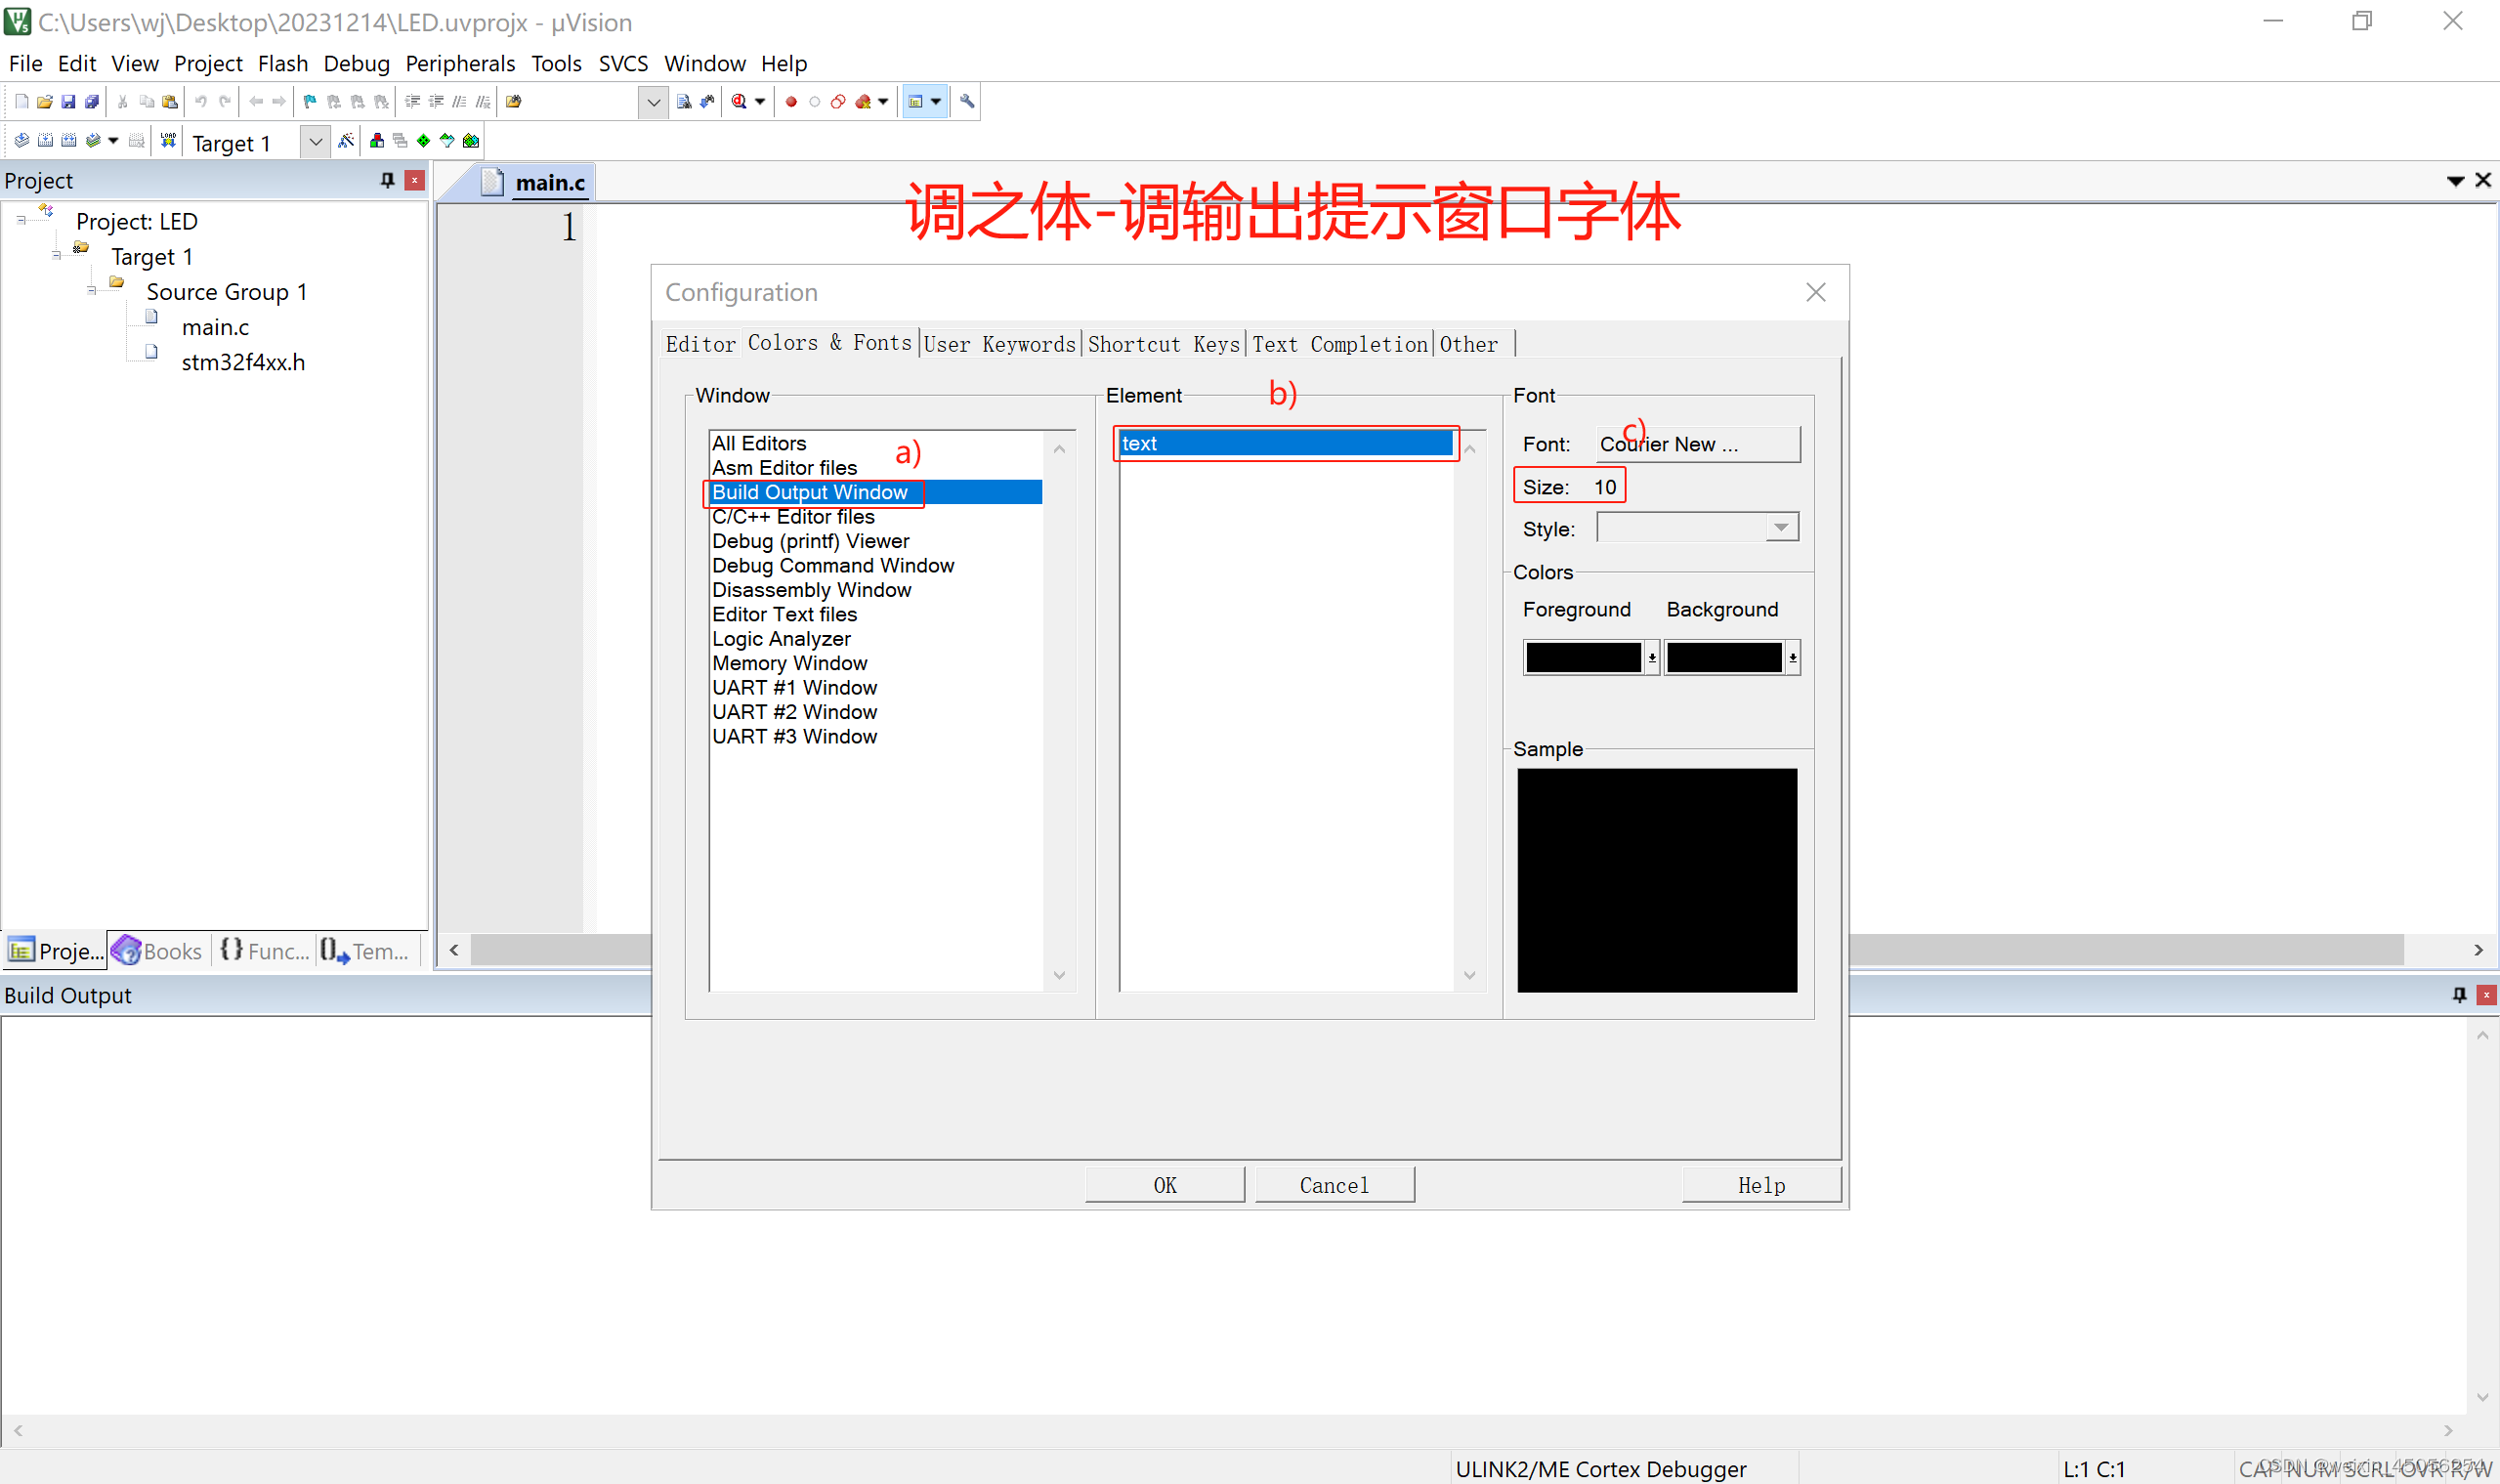
Task: Switch to the Text Completion tab
Action: point(1340,344)
